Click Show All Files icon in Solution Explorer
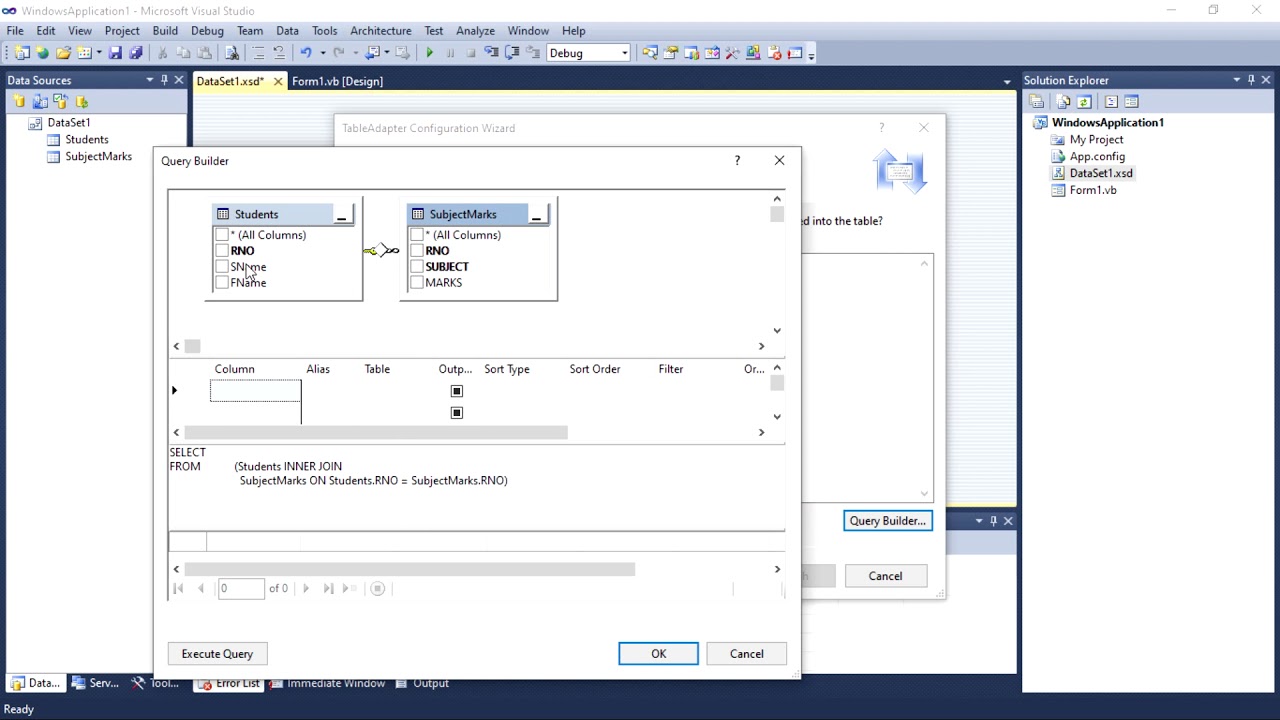This screenshot has width=1280, height=720. pyautogui.click(x=1063, y=101)
